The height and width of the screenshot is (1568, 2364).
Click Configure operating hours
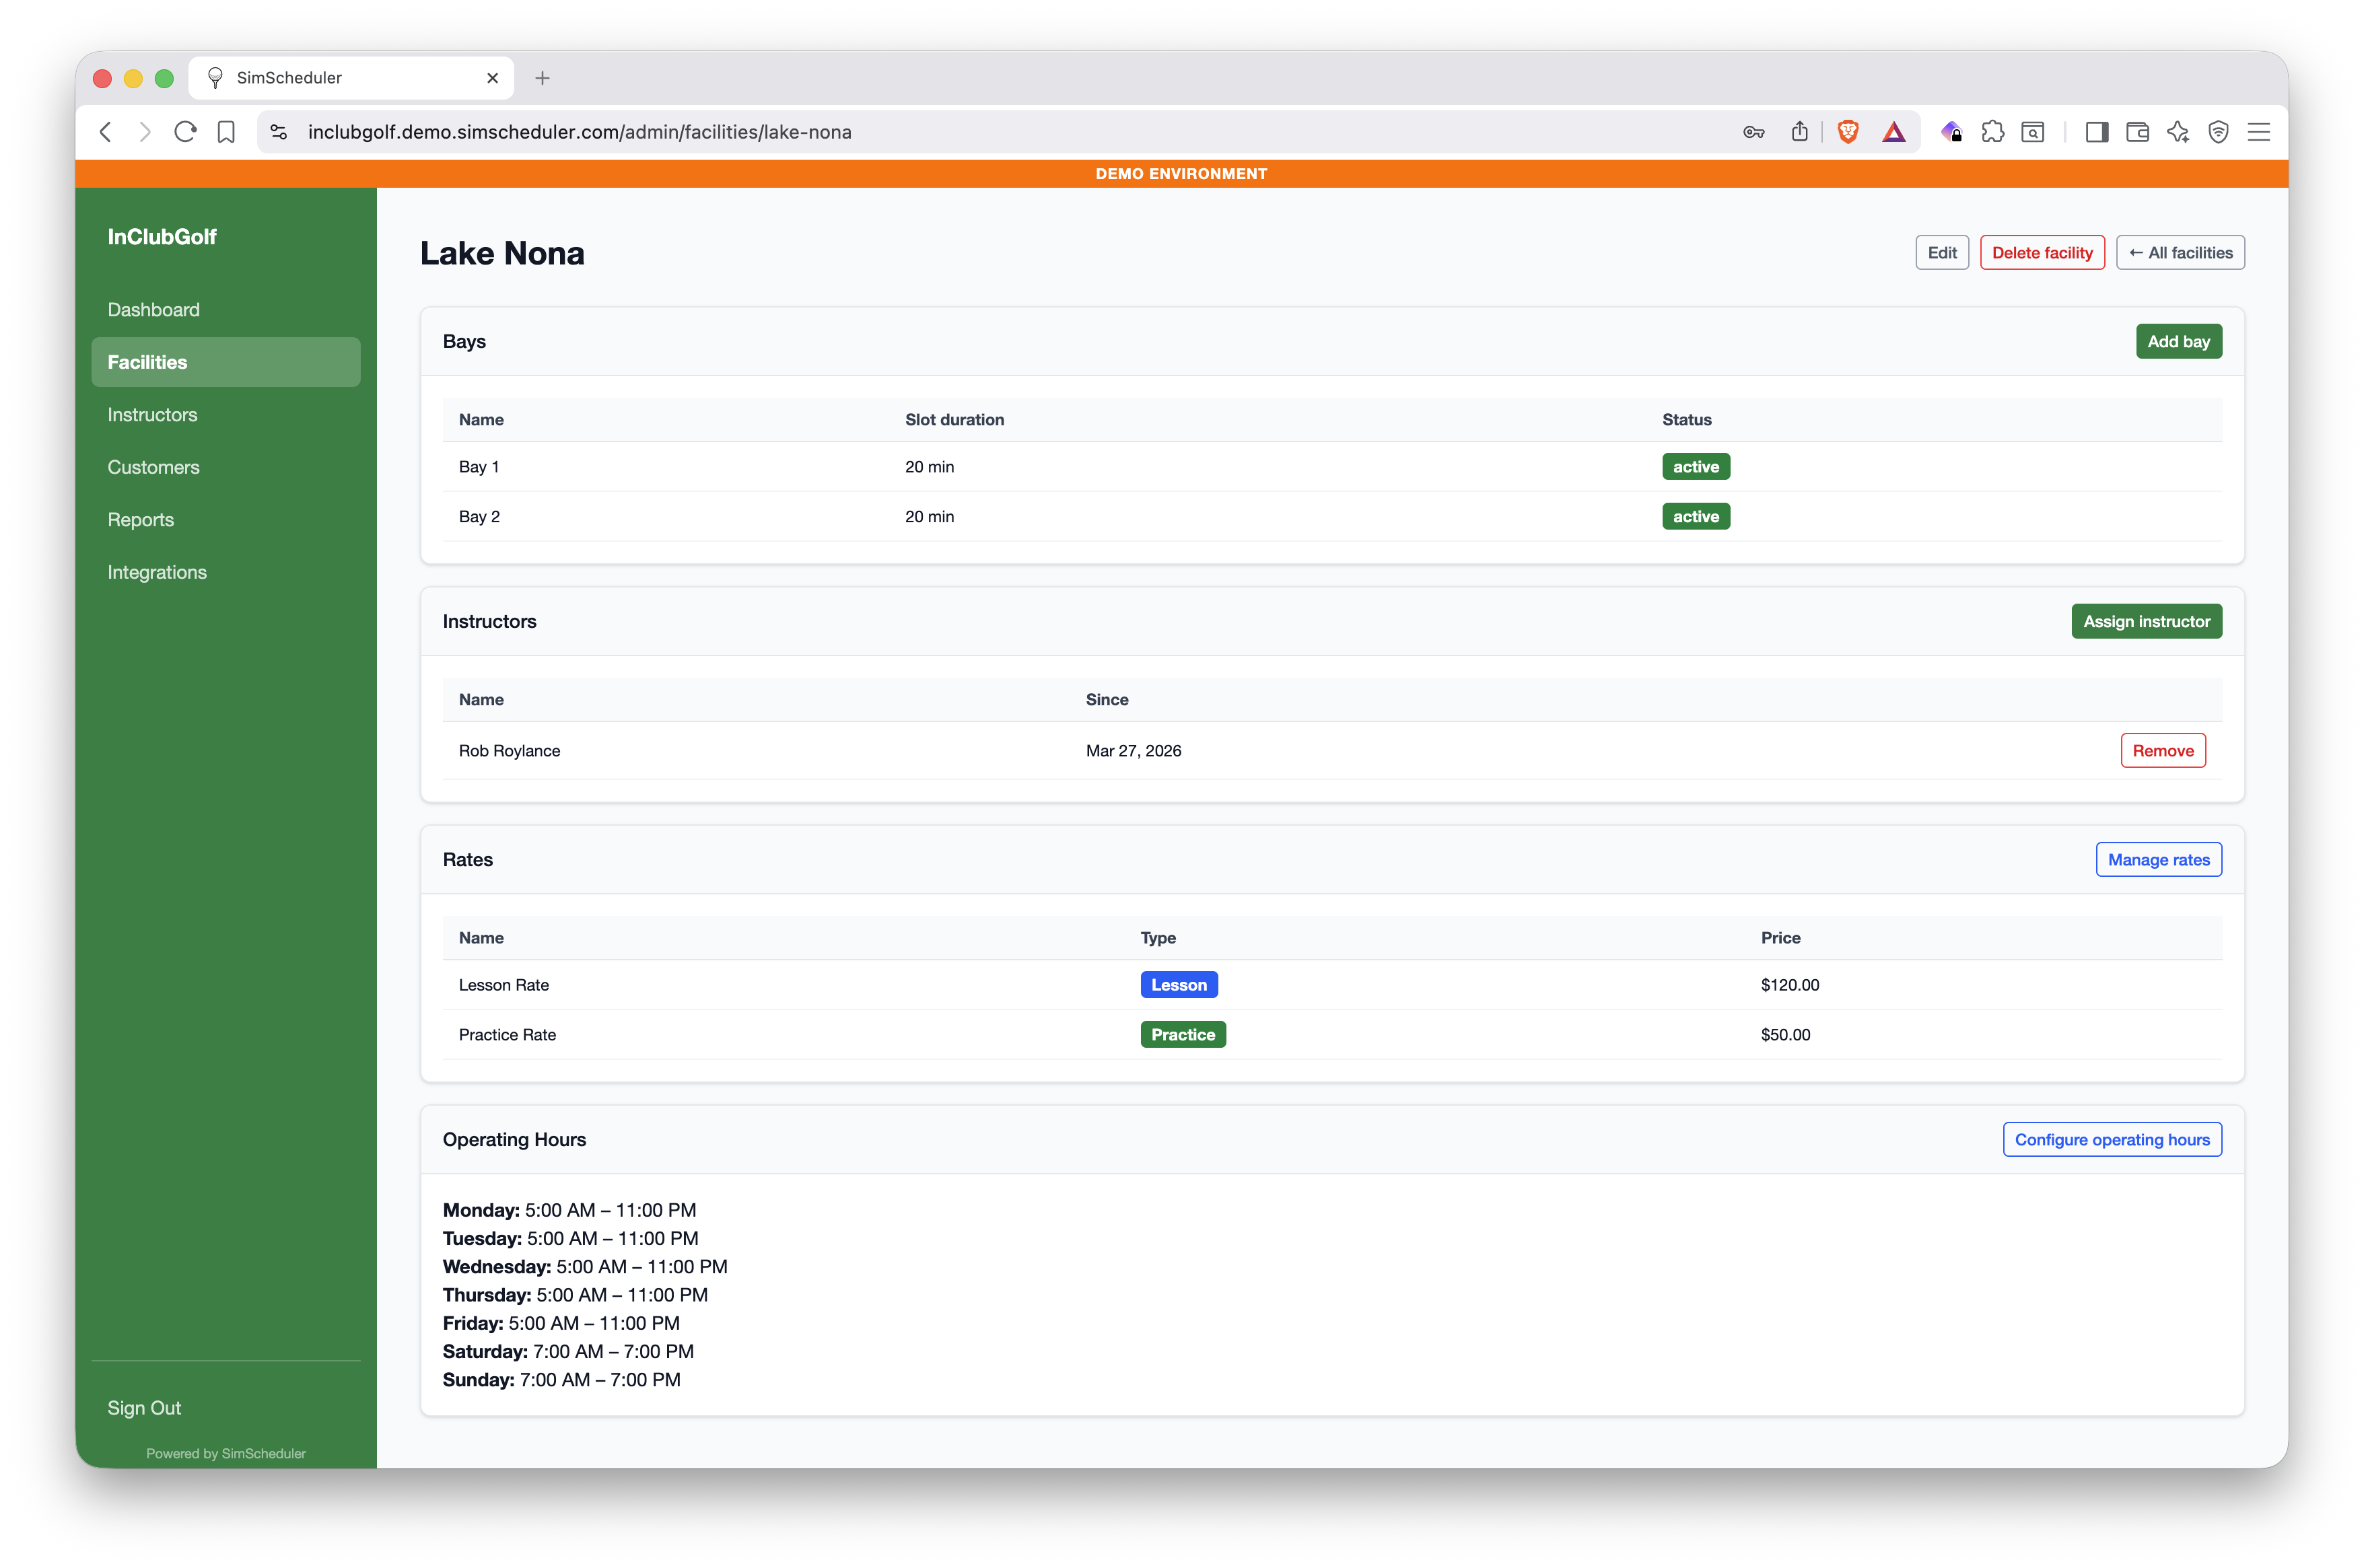[x=2111, y=1140]
